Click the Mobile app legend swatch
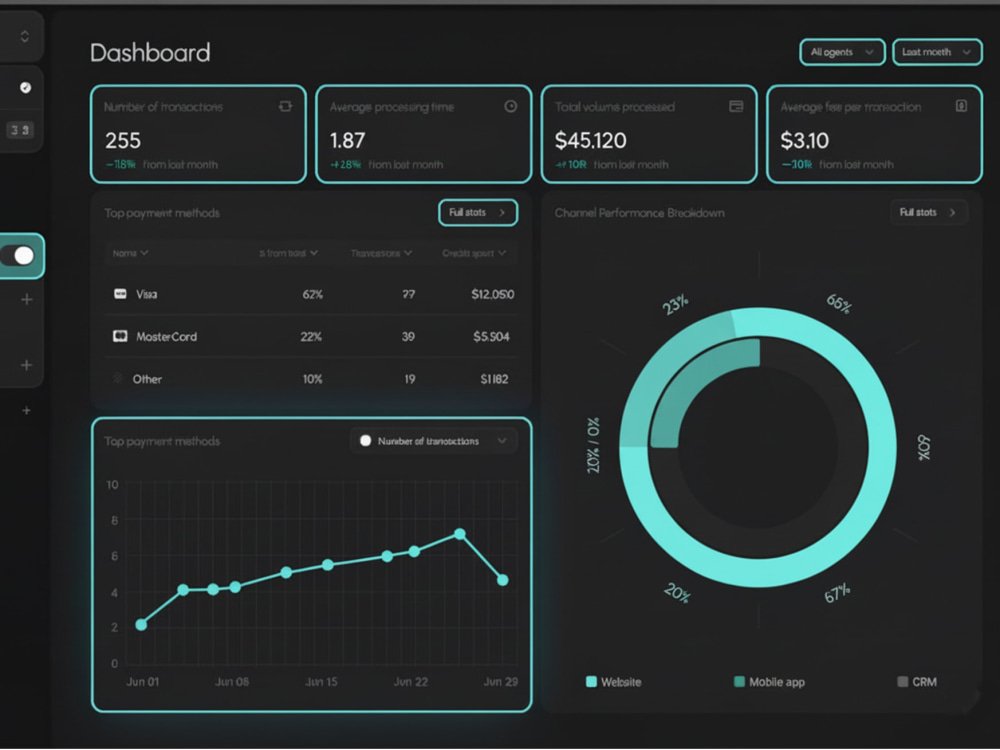This screenshot has width=1000, height=750. click(739, 681)
